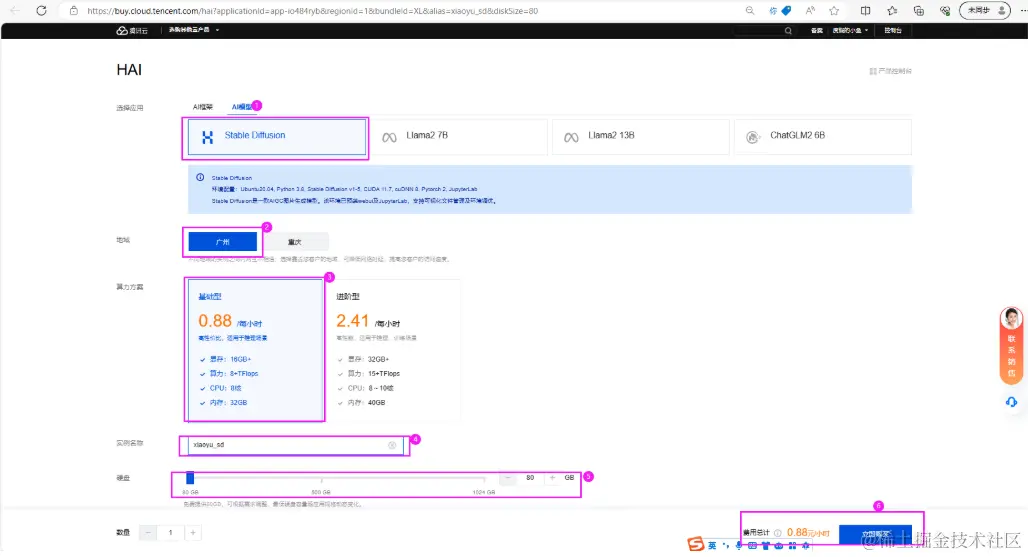
Task: Select the ChatGLM2 6B application card
Action: pos(823,137)
